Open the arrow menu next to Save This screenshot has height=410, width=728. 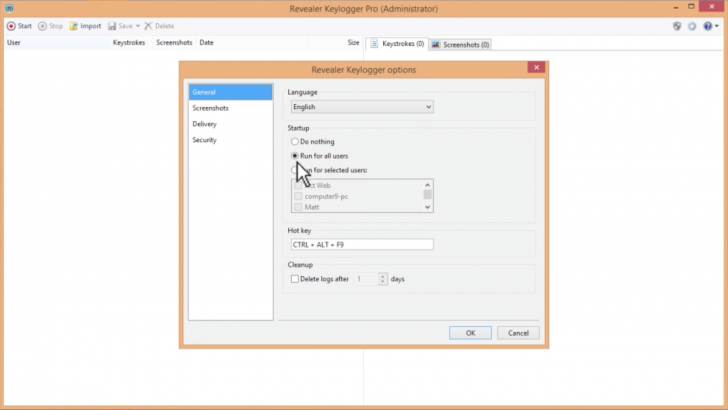pos(138,26)
